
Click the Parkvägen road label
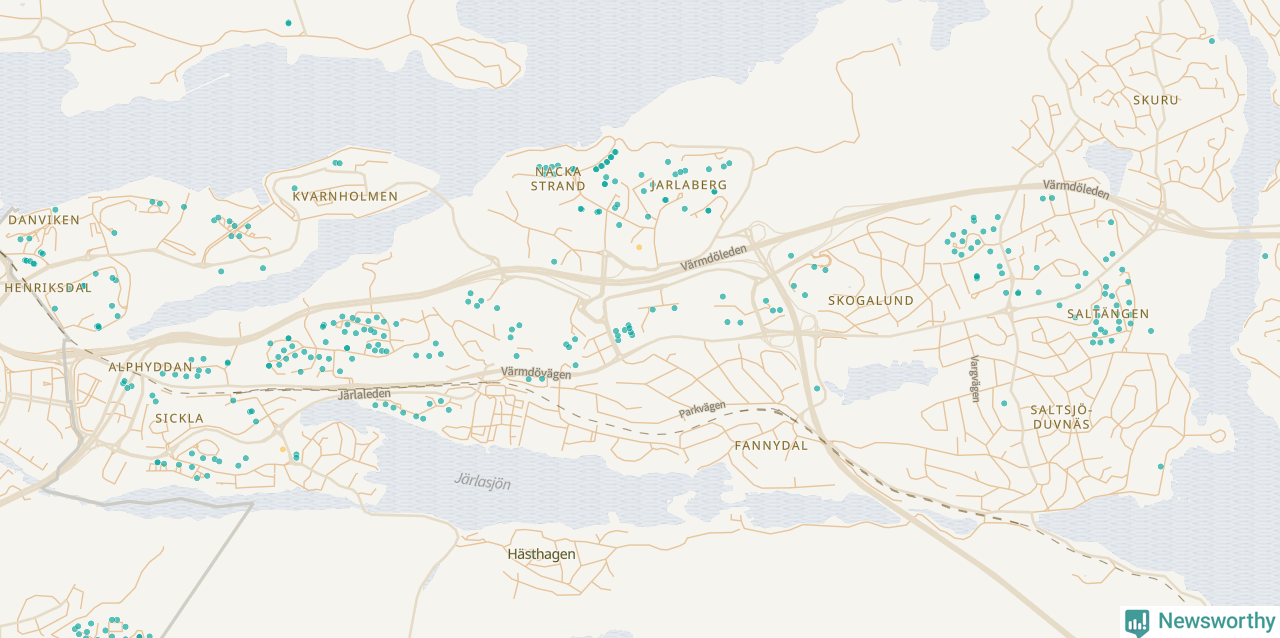pos(702,411)
